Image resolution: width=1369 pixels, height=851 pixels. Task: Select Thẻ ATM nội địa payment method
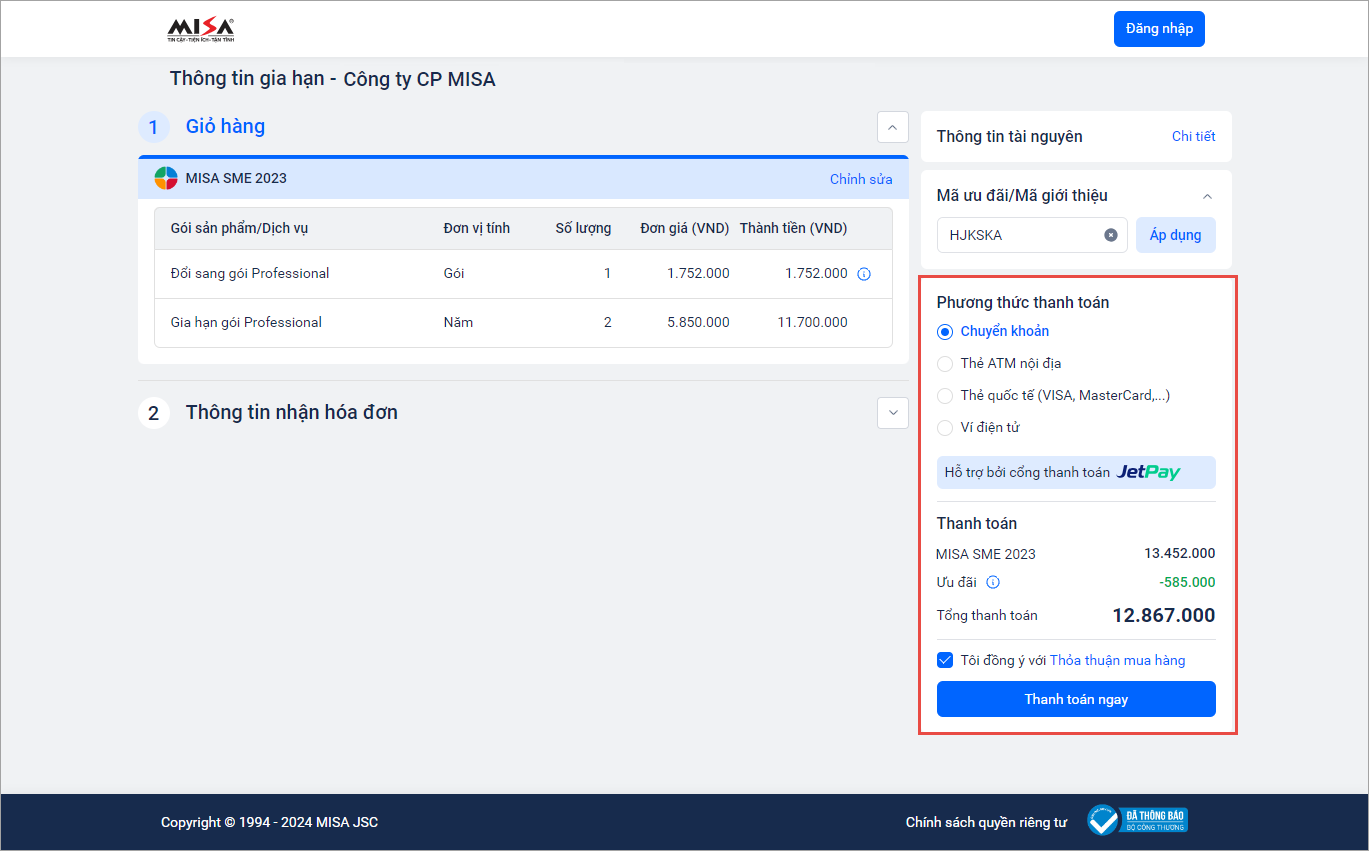tap(945, 364)
